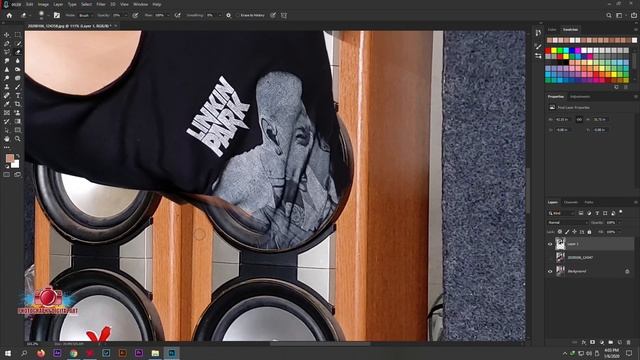
Task: Open the eraser Mode dropdown
Action: 85,15
